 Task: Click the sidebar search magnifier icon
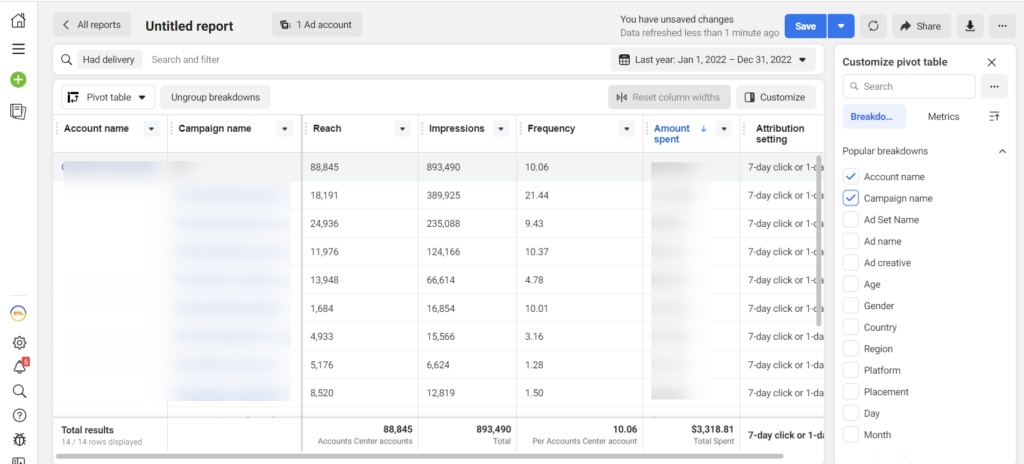coord(19,391)
